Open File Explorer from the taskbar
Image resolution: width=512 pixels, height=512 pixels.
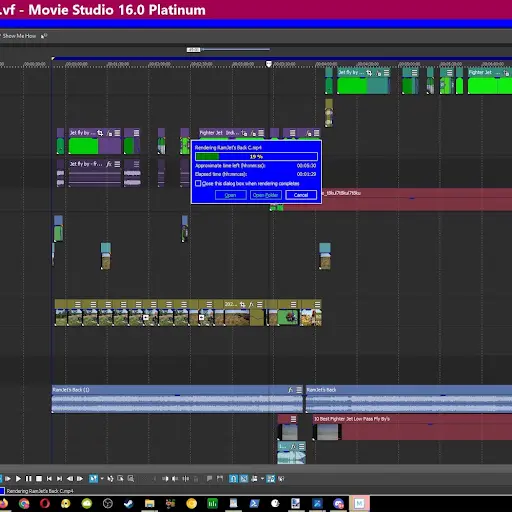[x=150, y=503]
